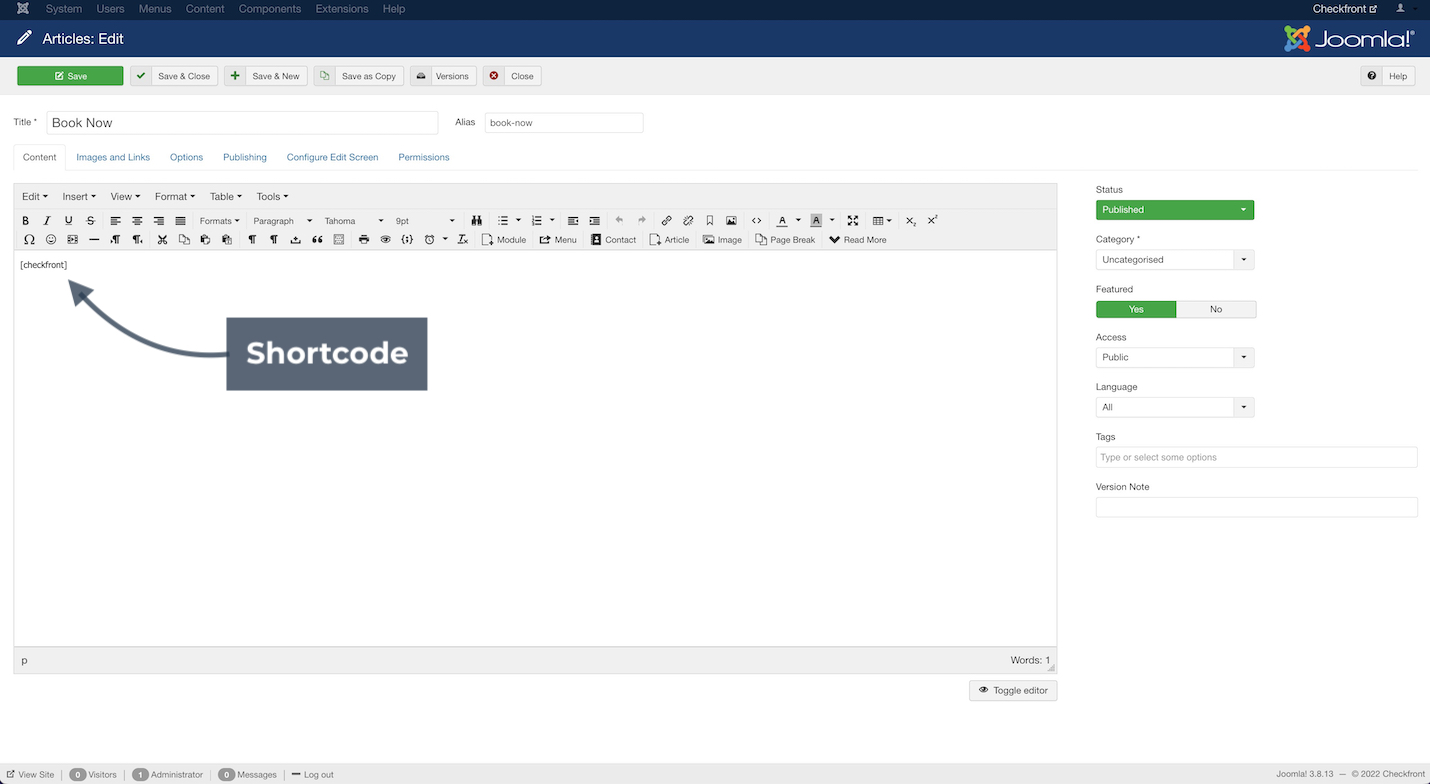Screen dimensions: 1430x784
Task: Open the Access Public dropdown
Action: (x=1175, y=357)
